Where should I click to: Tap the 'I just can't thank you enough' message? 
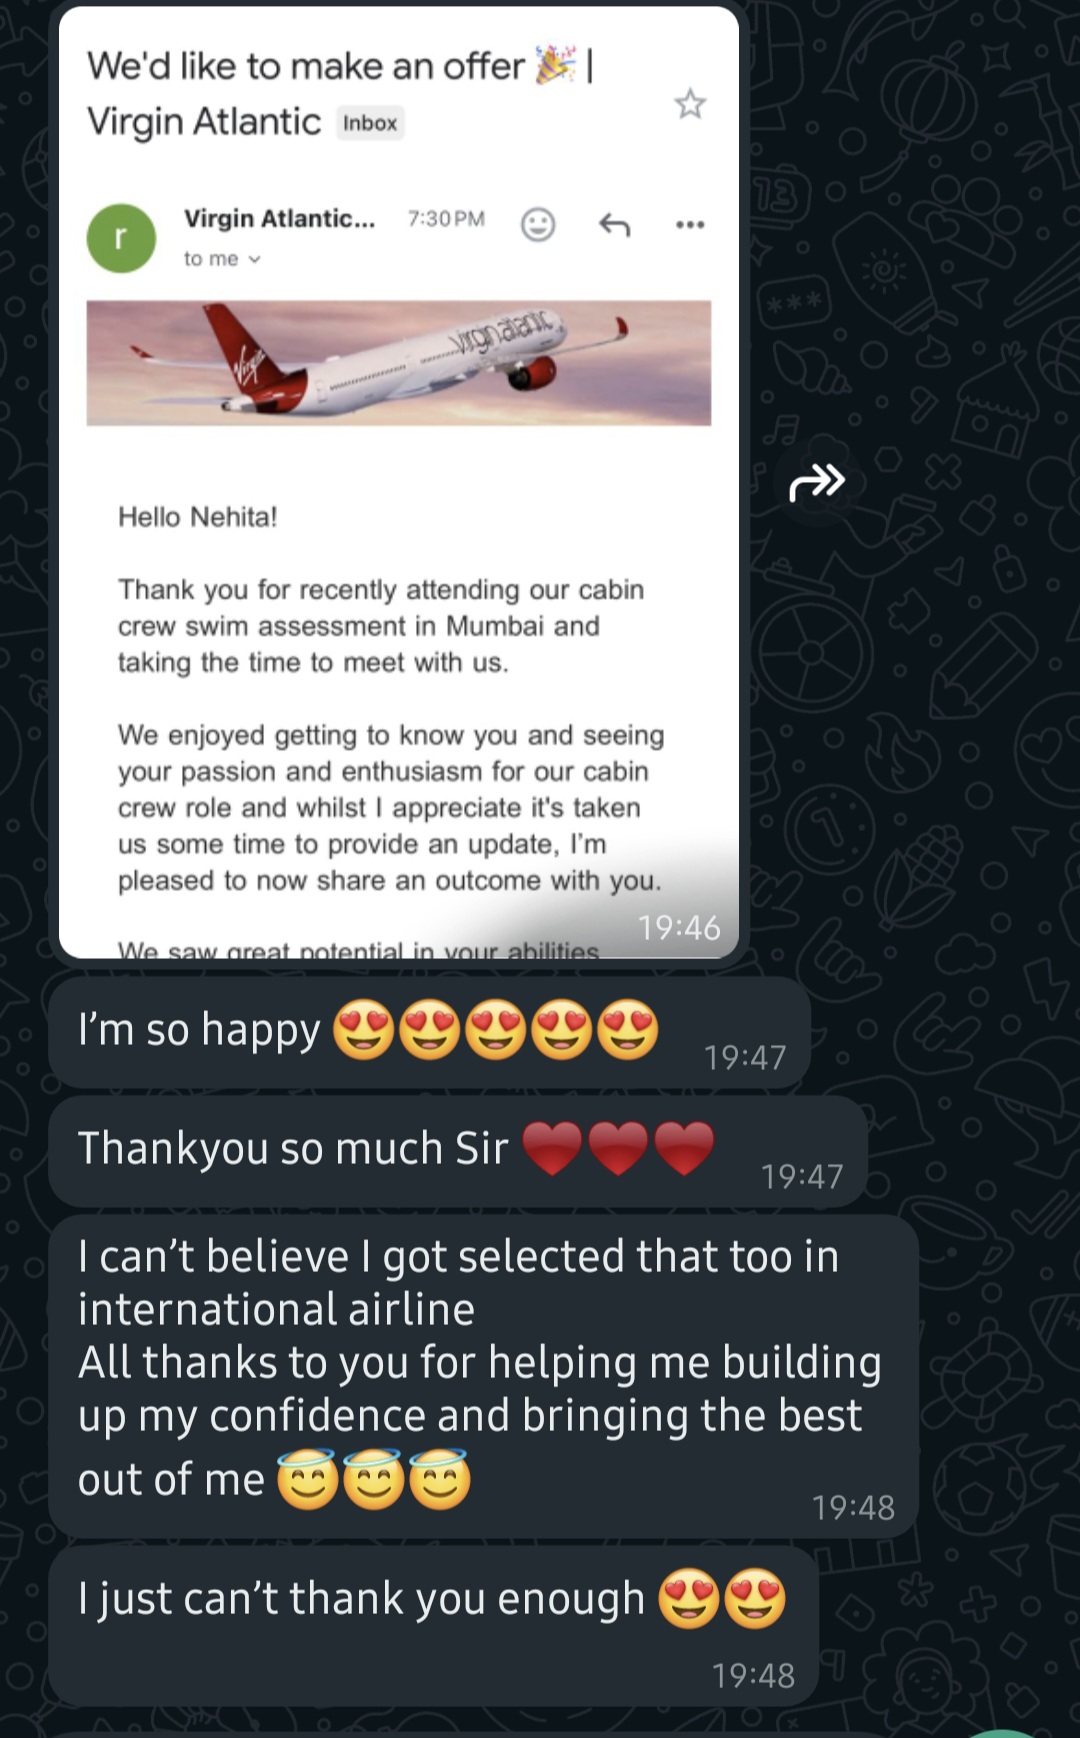[x=434, y=1626]
